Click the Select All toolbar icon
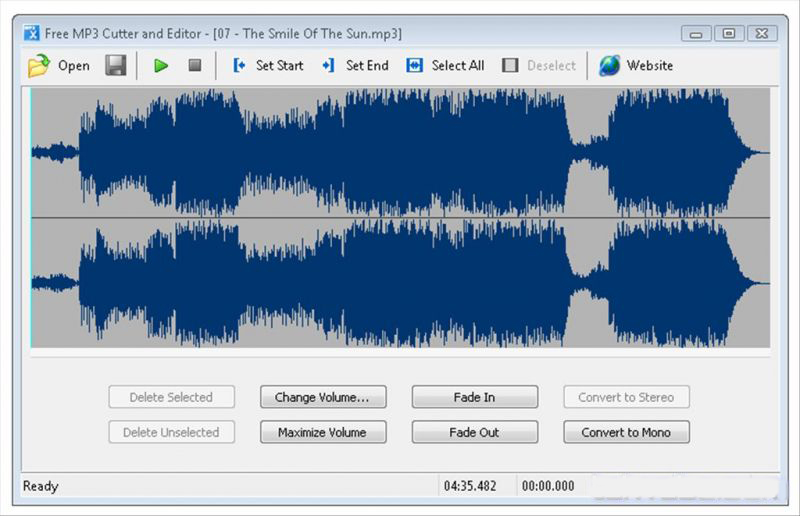The height and width of the screenshot is (516, 800). 414,66
